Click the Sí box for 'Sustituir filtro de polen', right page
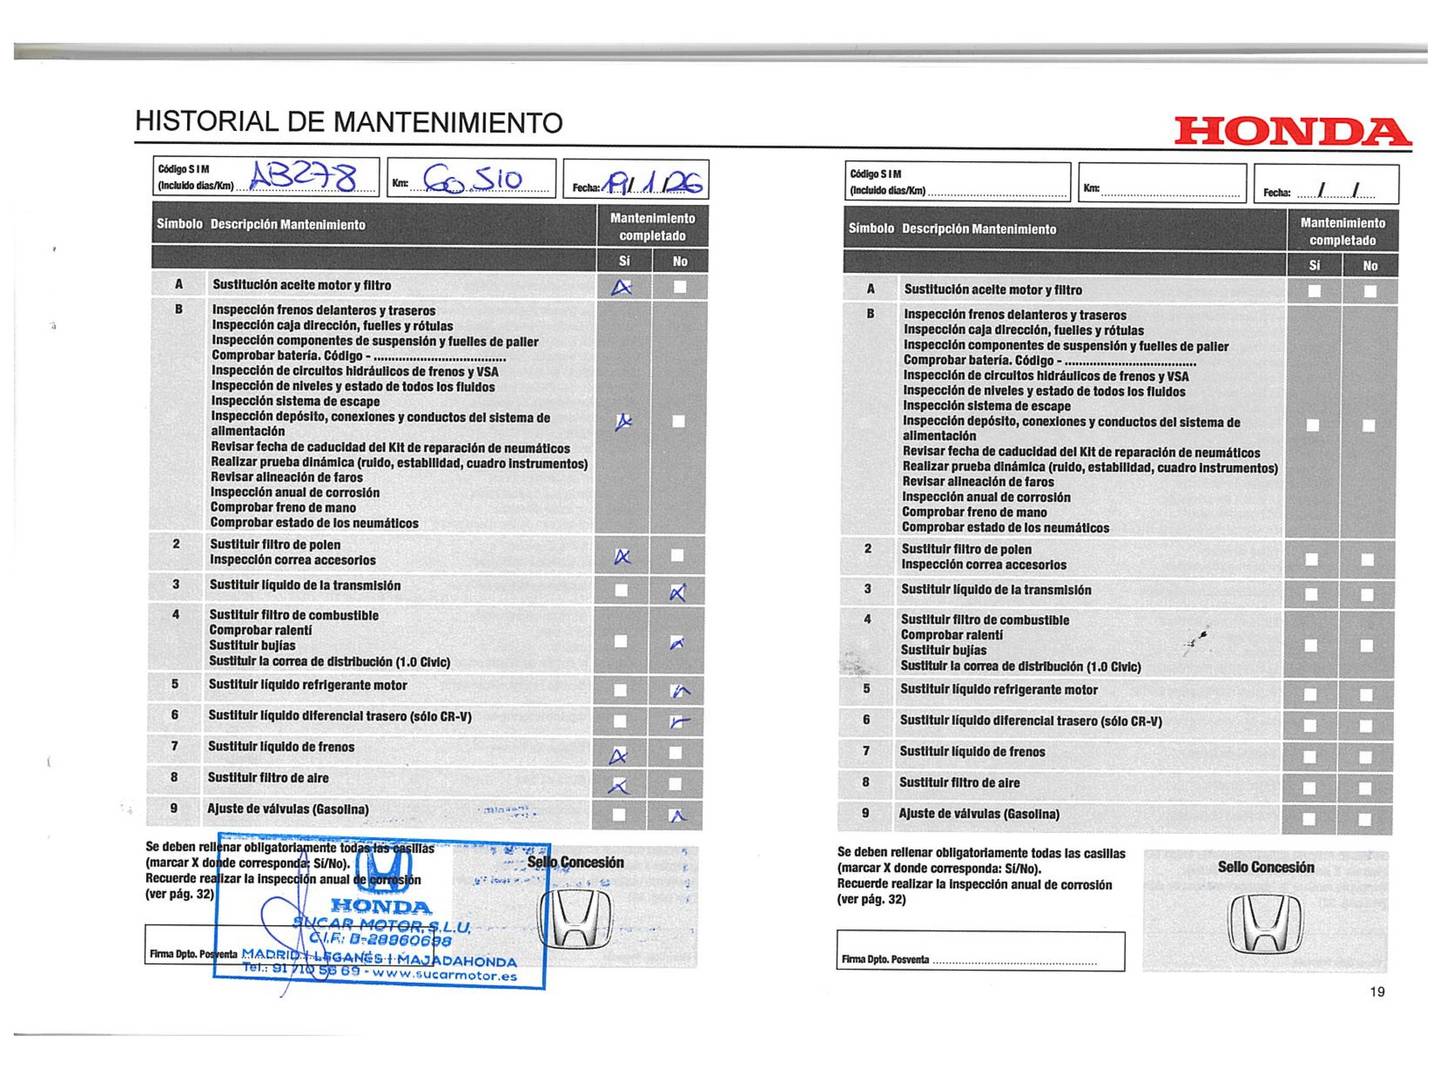The width and height of the screenshot is (1440, 1080). pos(1312,560)
